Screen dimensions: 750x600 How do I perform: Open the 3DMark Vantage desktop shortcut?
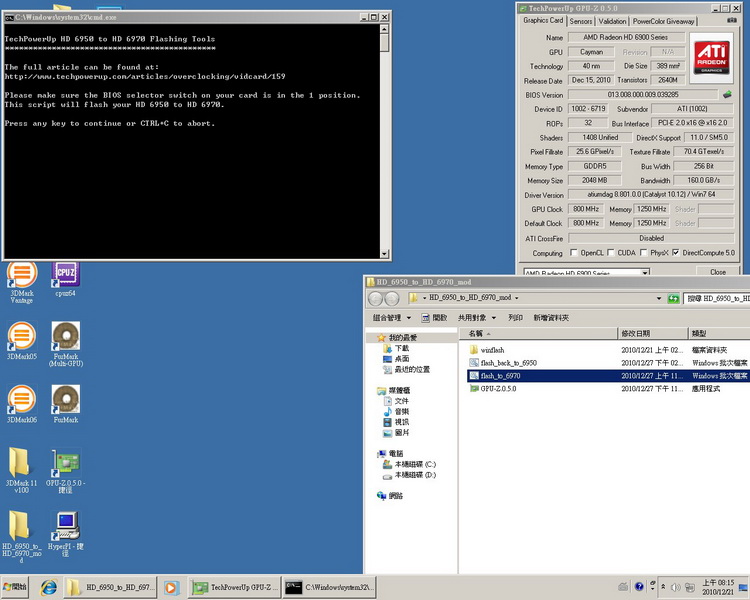click(x=22, y=282)
